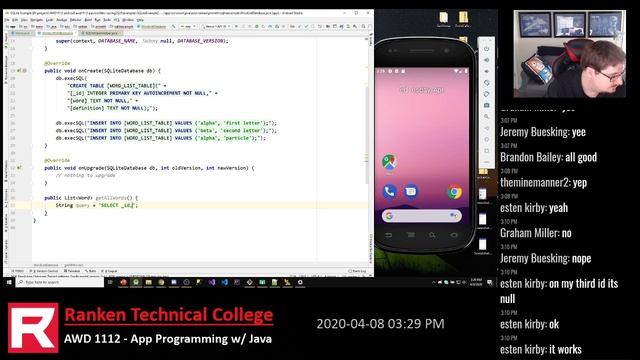Click the taskbar clock

476,282
